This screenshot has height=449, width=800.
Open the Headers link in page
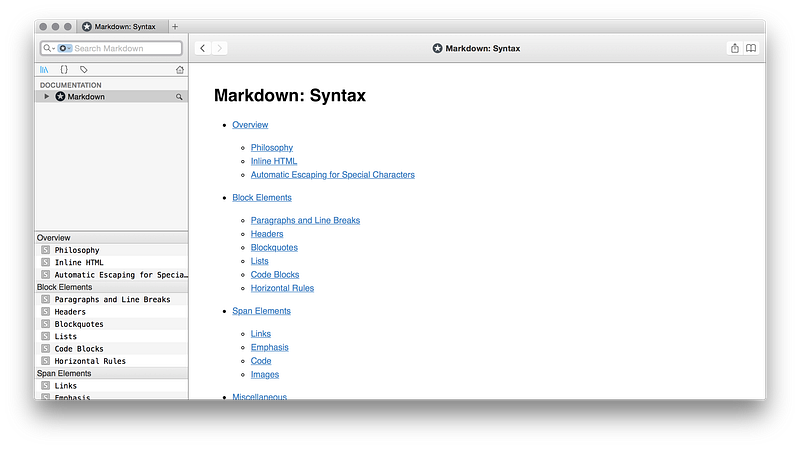pyautogui.click(x=267, y=234)
